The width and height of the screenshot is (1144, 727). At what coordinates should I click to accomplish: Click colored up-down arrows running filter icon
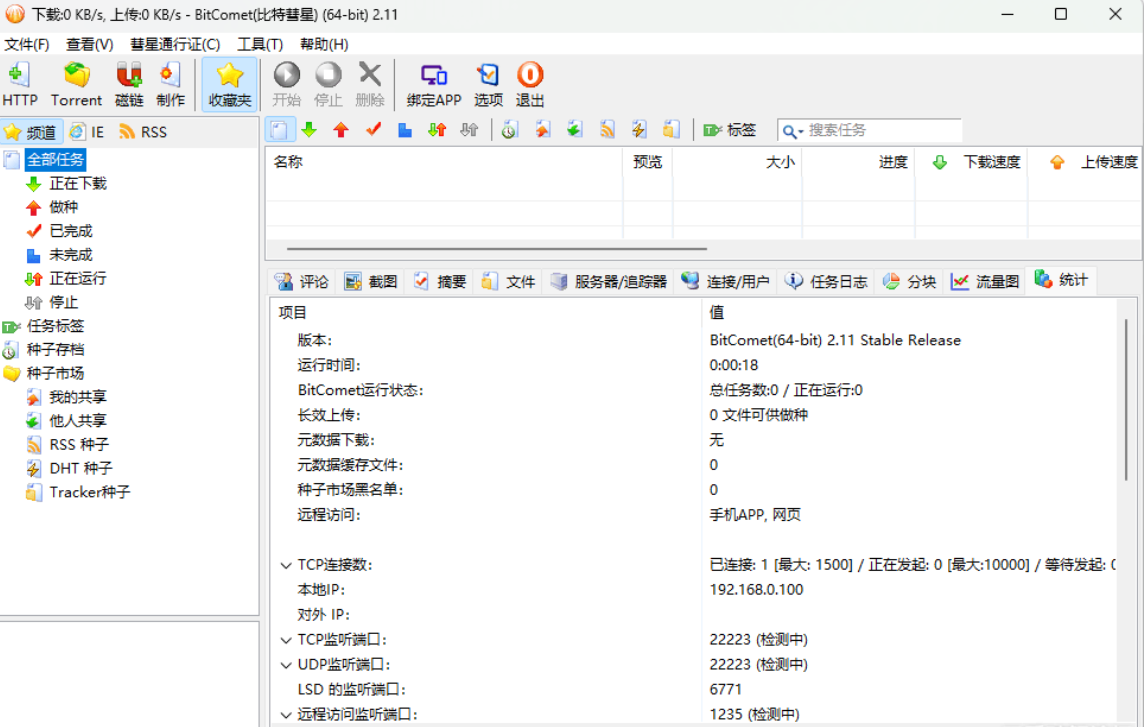pyautogui.click(x=437, y=130)
